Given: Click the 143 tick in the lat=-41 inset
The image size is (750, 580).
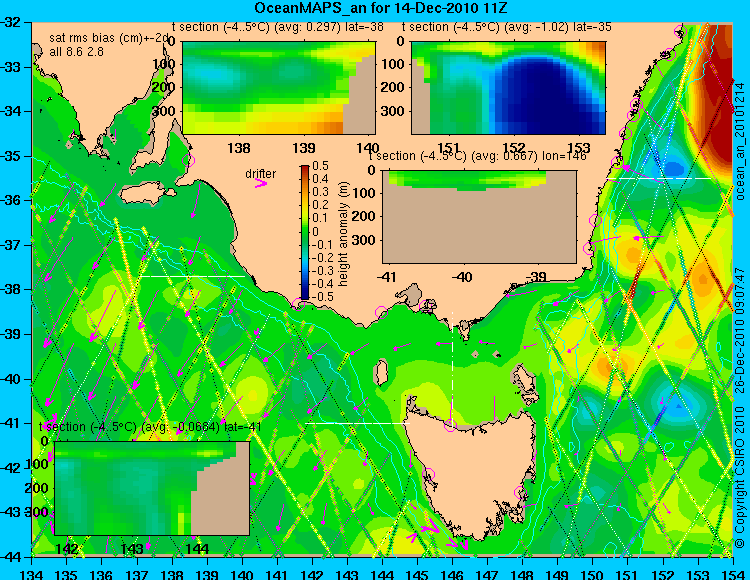Looking at the screenshot, I should click(x=132, y=549).
